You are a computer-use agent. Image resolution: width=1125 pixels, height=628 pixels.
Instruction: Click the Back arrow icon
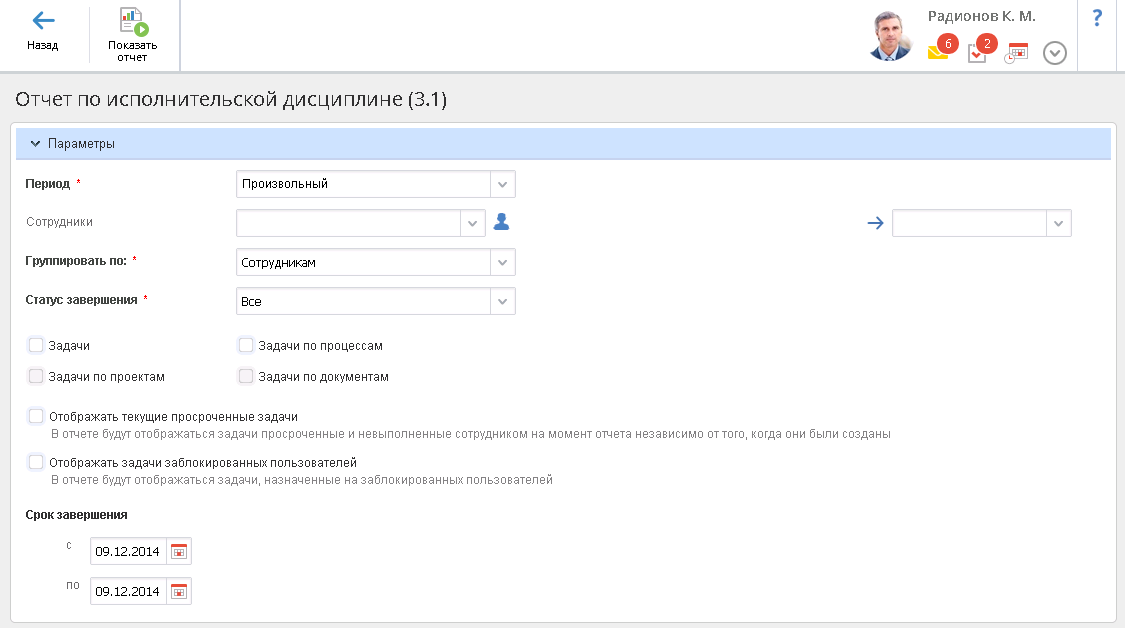43,21
